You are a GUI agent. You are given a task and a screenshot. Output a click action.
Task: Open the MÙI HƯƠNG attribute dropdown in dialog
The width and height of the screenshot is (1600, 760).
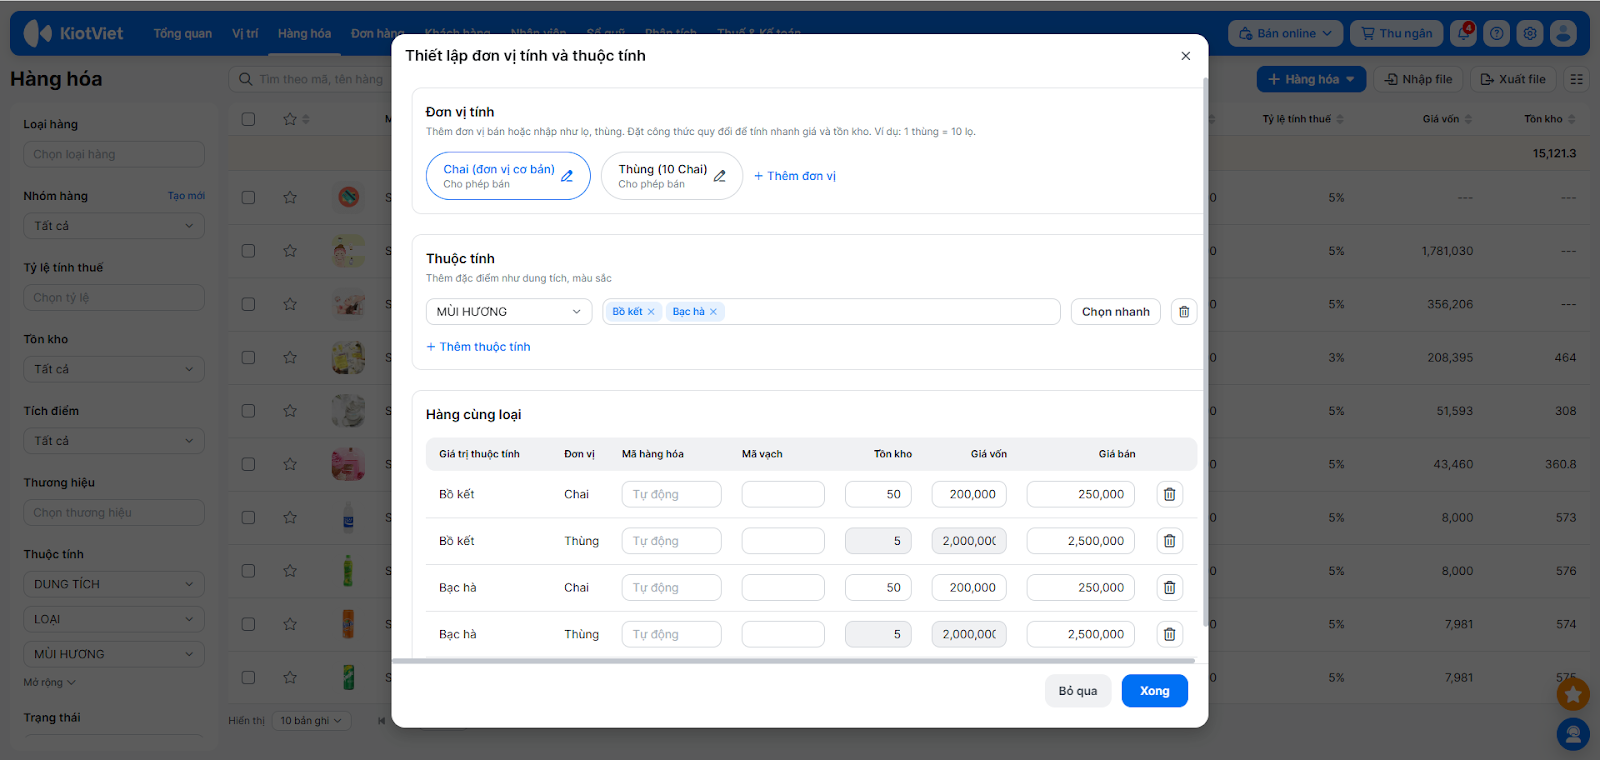click(x=508, y=312)
